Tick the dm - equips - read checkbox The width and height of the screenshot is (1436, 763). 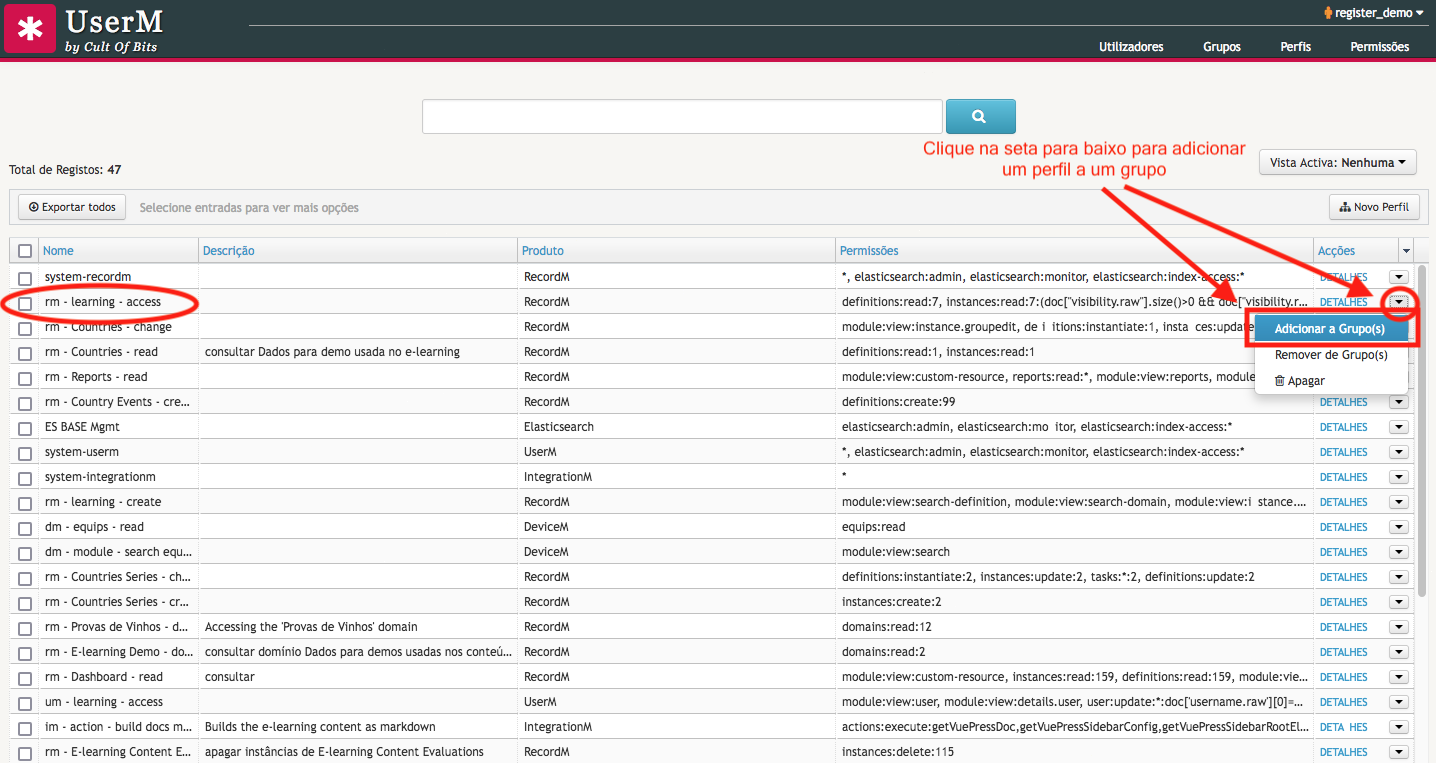coord(25,527)
